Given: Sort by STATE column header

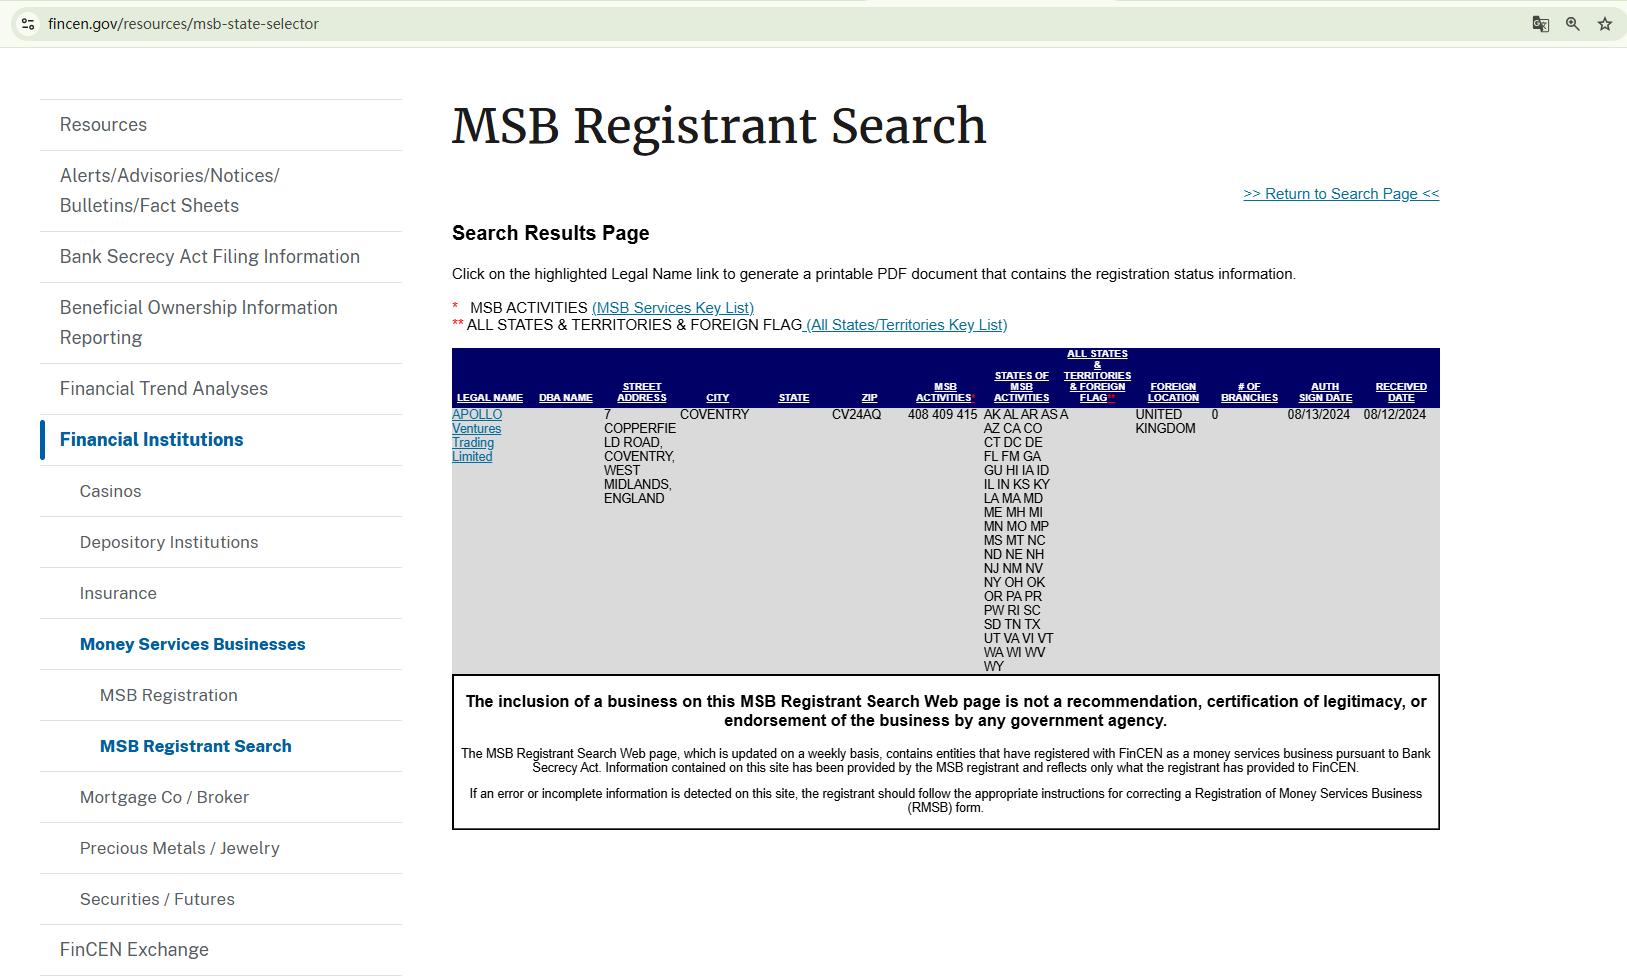Looking at the screenshot, I should pyautogui.click(x=794, y=398).
